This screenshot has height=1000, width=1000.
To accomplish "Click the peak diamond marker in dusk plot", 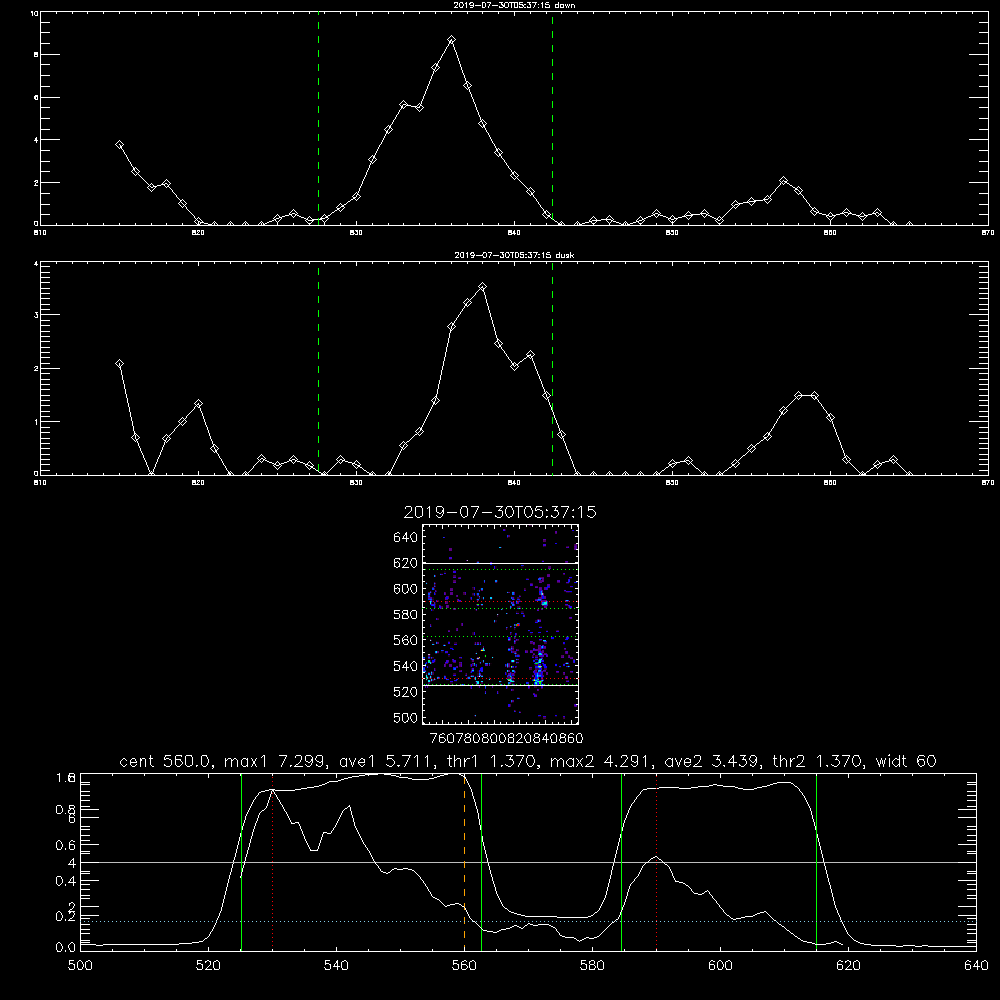I will coord(483,287).
